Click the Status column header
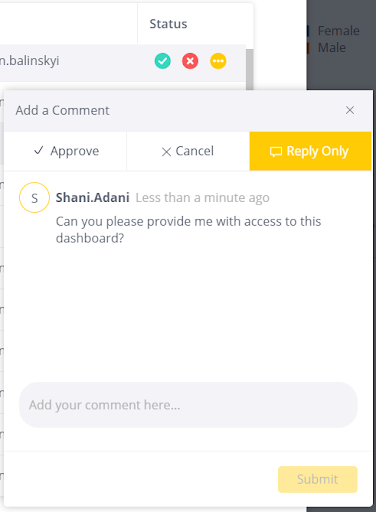The height and width of the screenshot is (514, 377). point(168,24)
